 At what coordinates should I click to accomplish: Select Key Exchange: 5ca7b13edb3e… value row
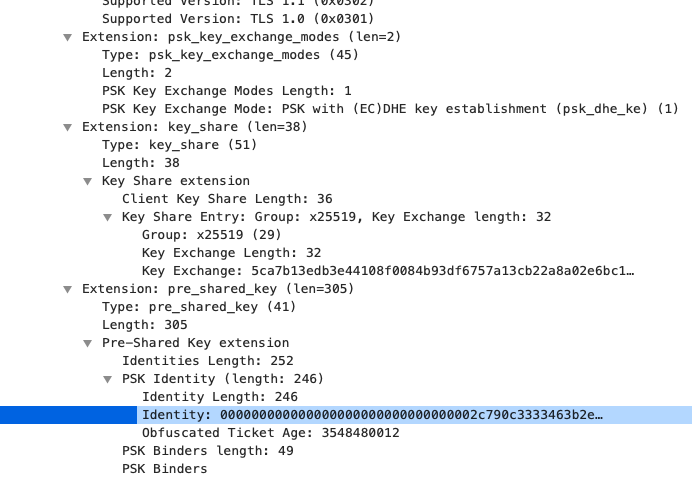click(388, 271)
